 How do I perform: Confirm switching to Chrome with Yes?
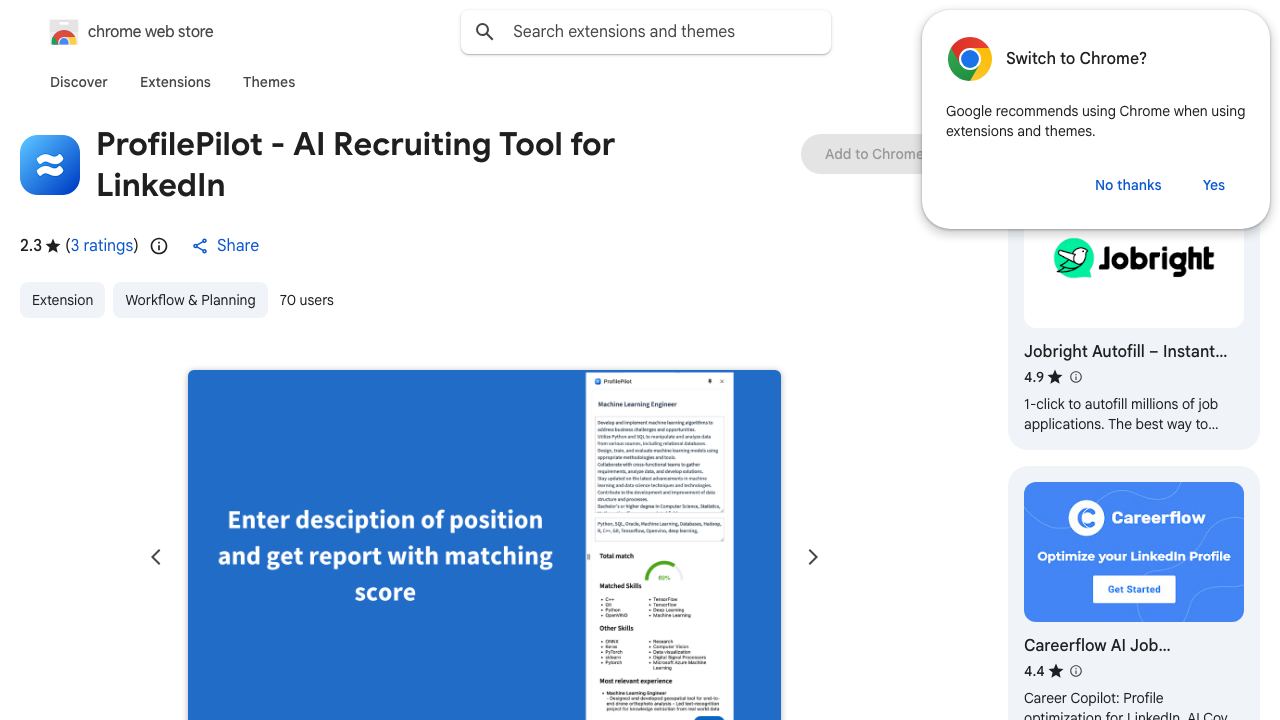(x=1214, y=185)
